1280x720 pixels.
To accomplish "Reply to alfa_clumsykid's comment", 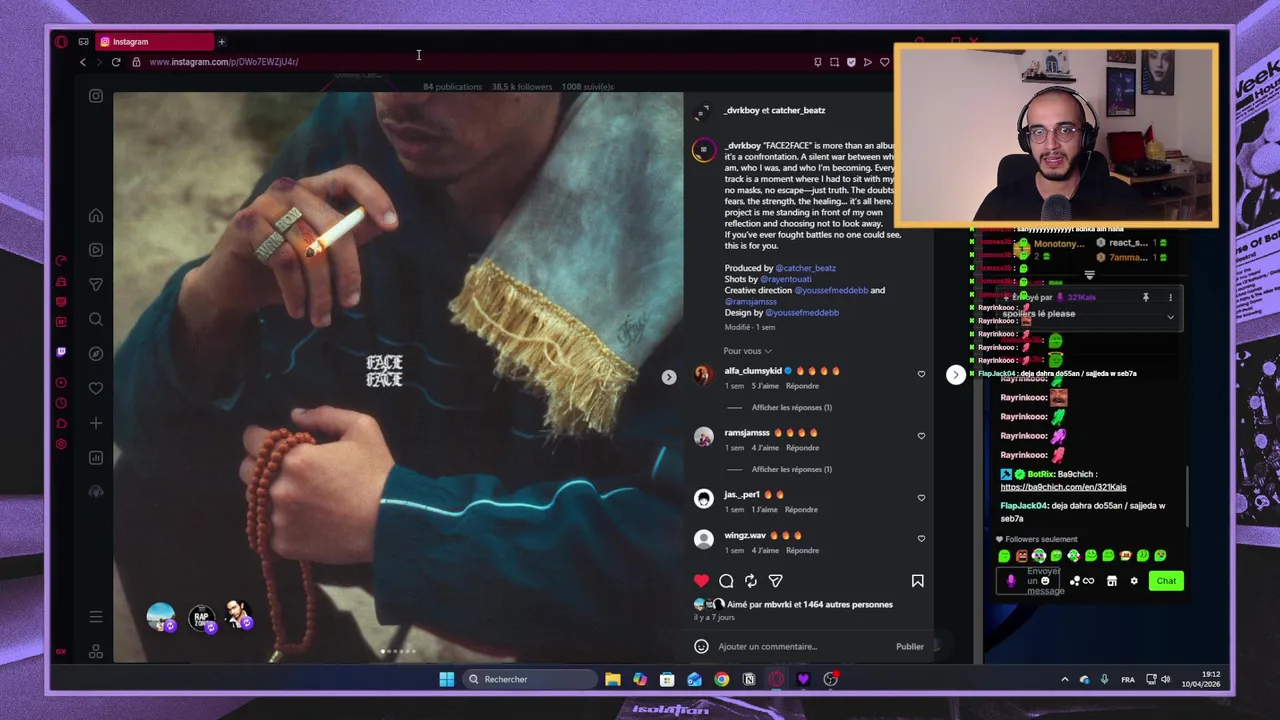I will tap(802, 386).
